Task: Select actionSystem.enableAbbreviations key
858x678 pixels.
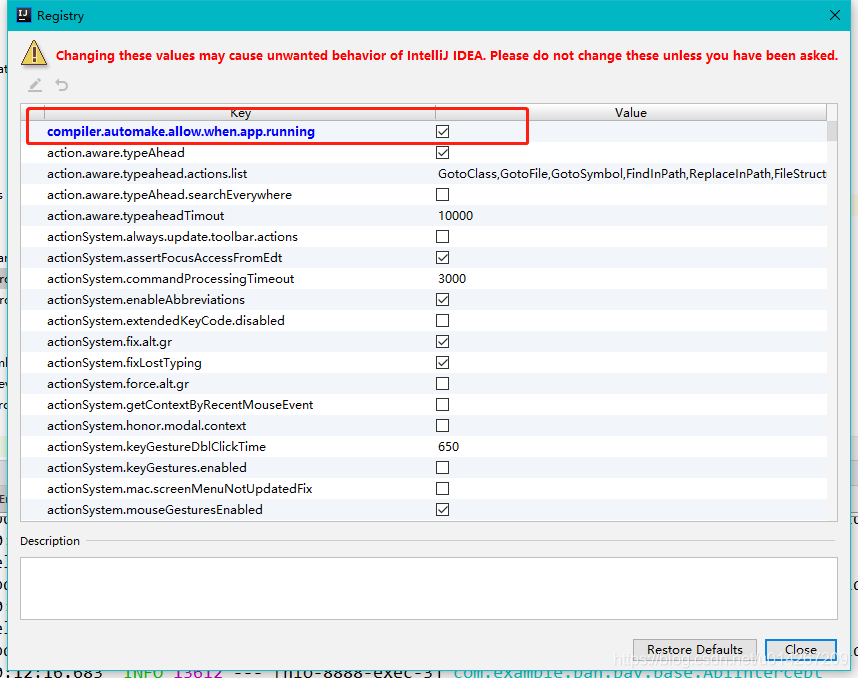Action: click(x=146, y=299)
